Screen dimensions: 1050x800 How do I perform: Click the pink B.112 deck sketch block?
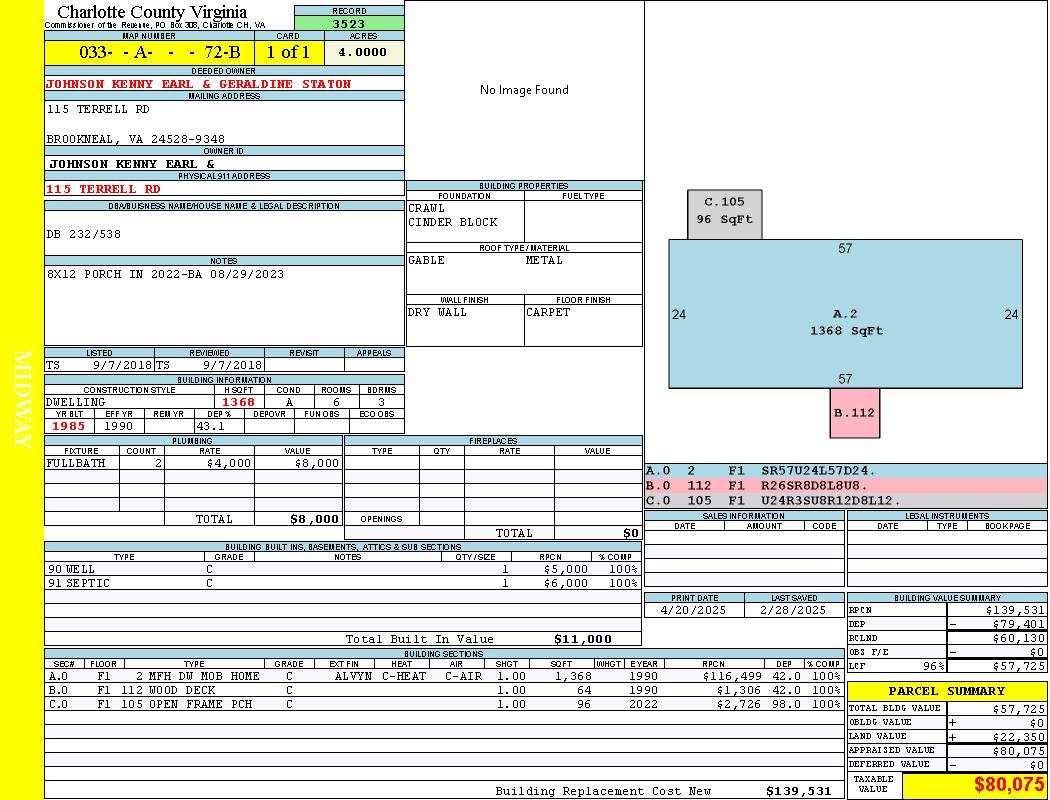[x=854, y=412]
